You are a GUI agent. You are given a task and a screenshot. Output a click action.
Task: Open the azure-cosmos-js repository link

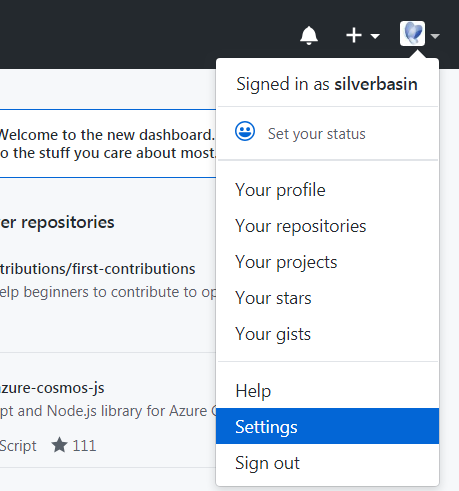(x=52, y=388)
